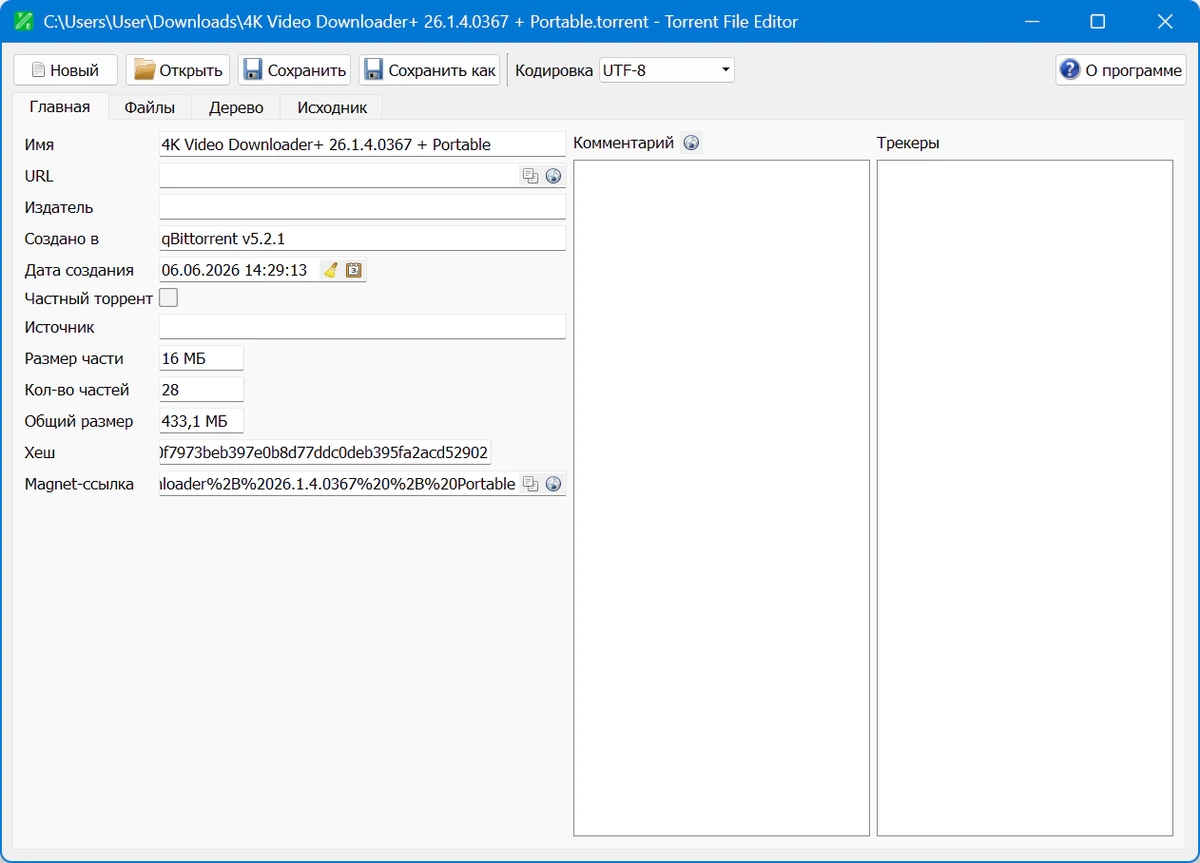This screenshot has width=1200, height=863.
Task: Click the icon next to Комментарий label
Action: pyautogui.click(x=691, y=143)
